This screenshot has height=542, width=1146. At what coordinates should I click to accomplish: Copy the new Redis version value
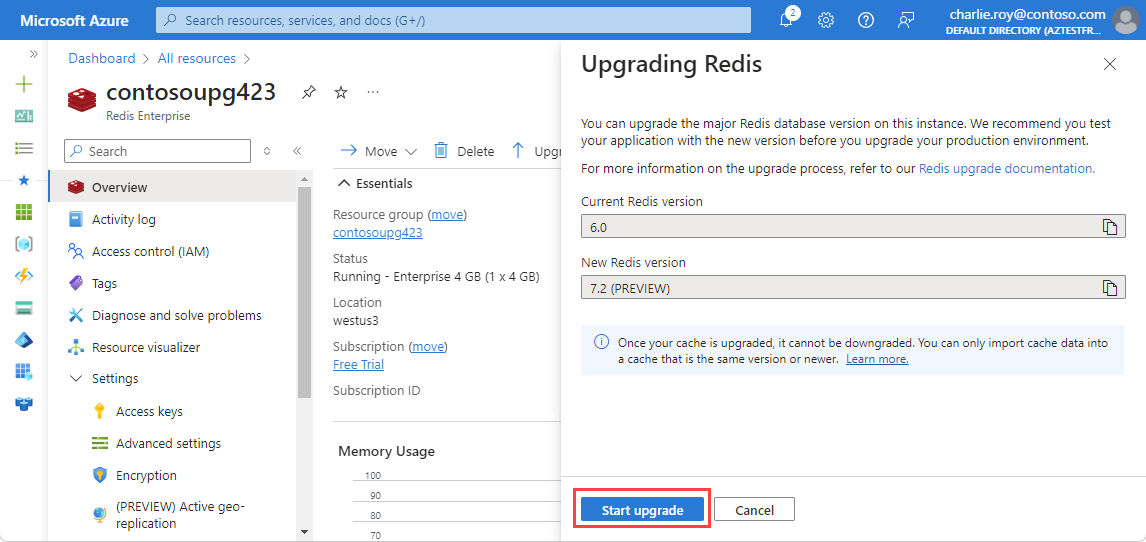point(1109,288)
